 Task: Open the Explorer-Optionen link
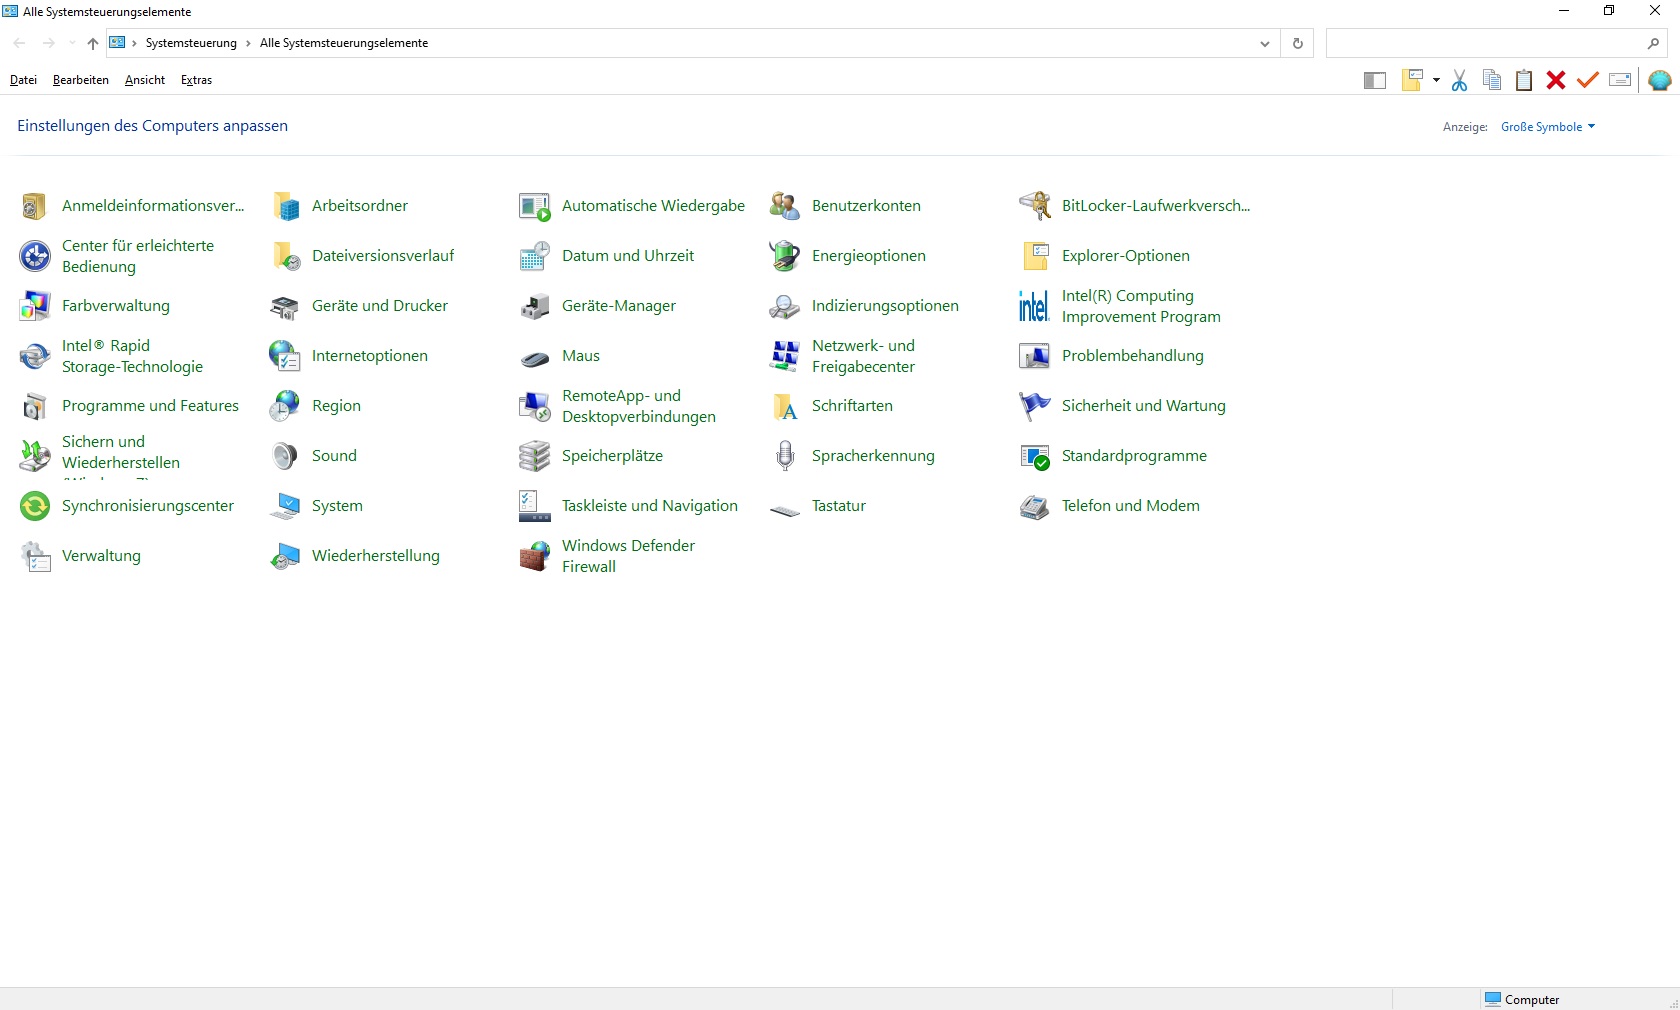(x=1126, y=256)
